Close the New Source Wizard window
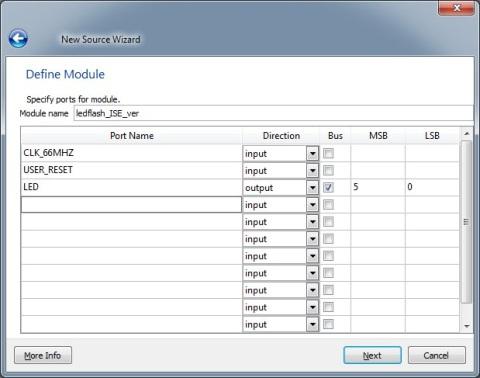The height and width of the screenshot is (378, 480). 456,8
